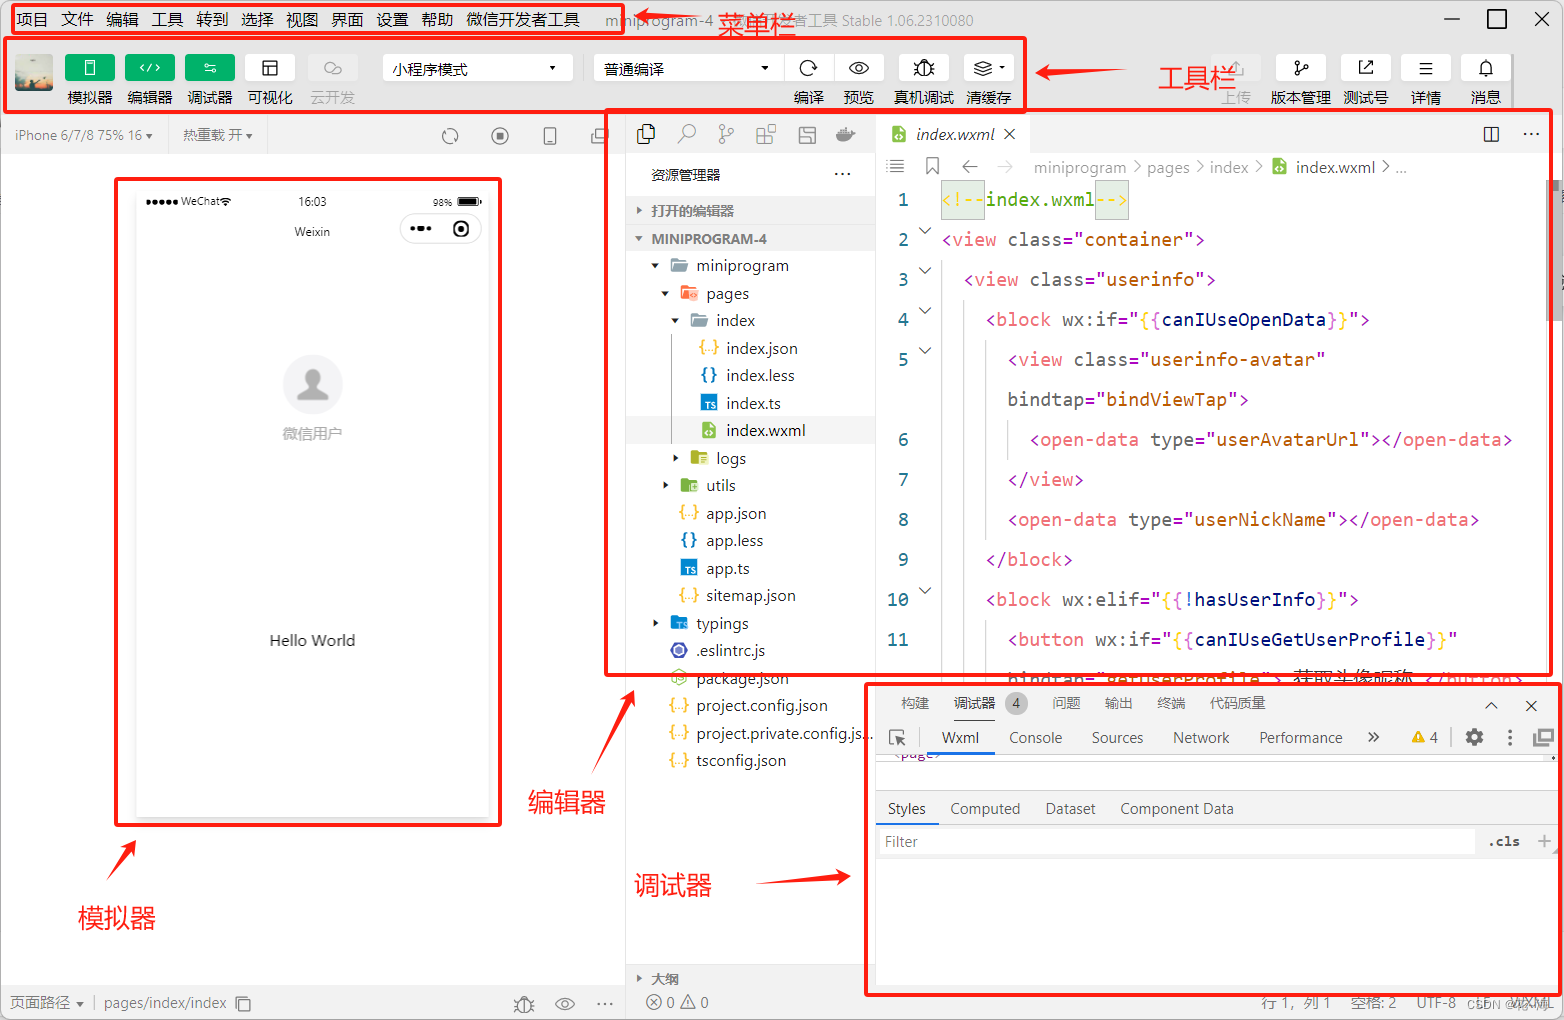Open the 工具 menu
The width and height of the screenshot is (1564, 1020).
[167, 20]
